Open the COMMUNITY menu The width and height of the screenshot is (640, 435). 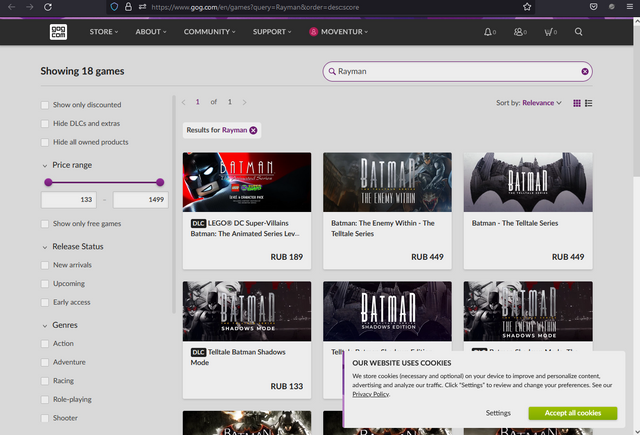click(x=209, y=32)
